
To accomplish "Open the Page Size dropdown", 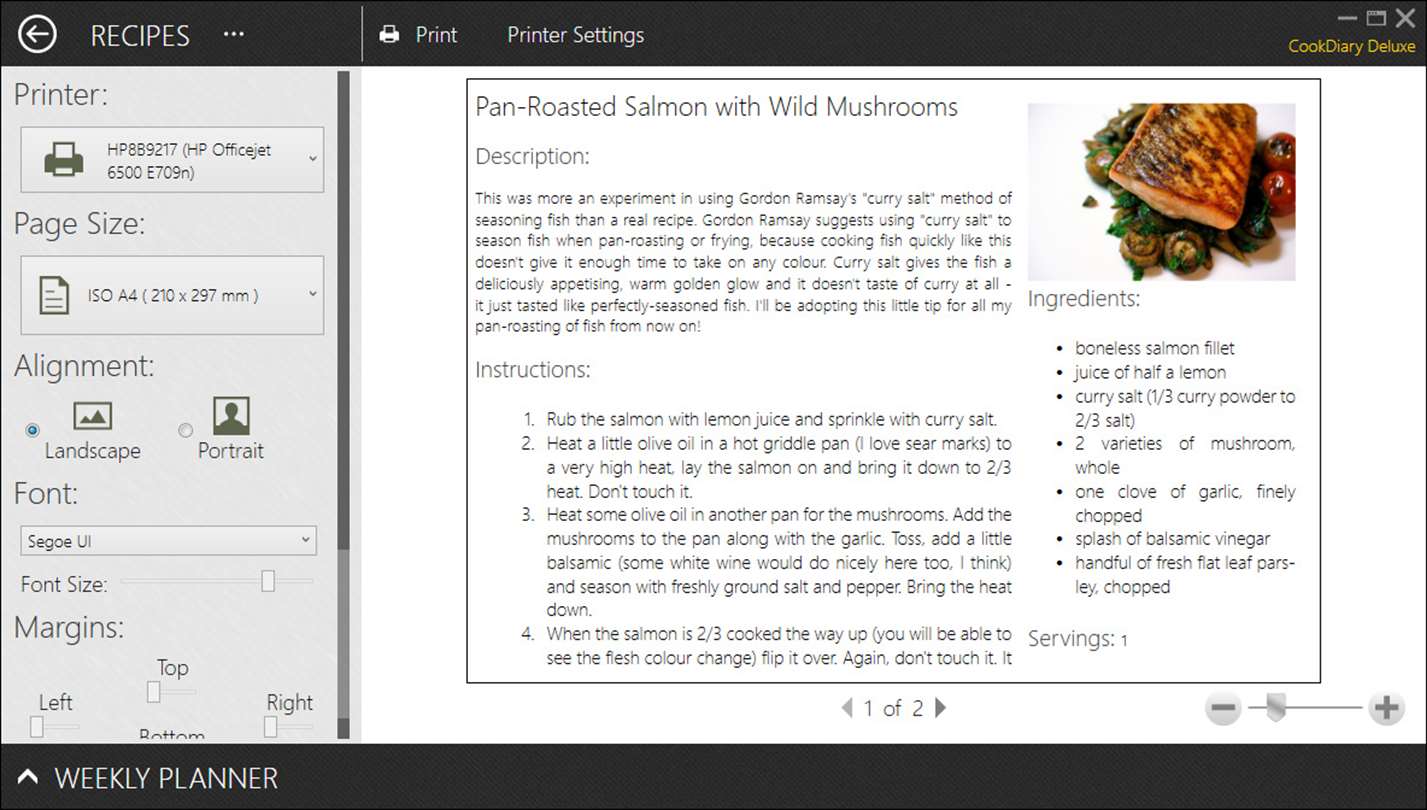I will 172,295.
